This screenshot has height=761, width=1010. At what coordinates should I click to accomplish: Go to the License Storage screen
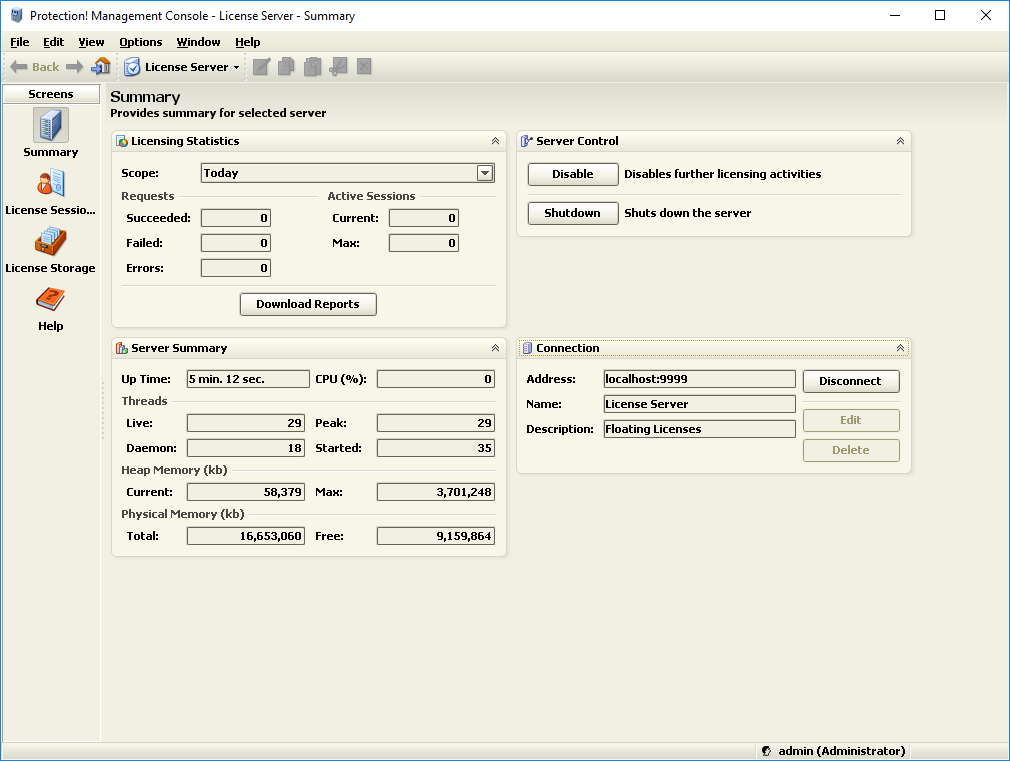coord(50,248)
